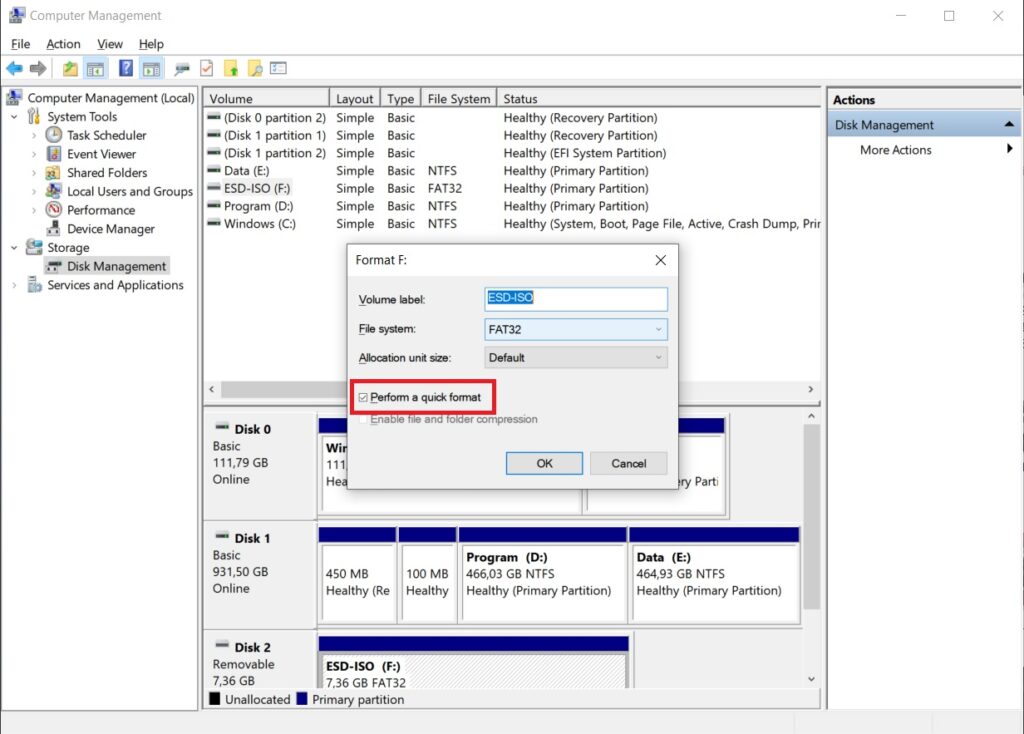Open the View menu
Screen dimensions: 1024x734
(x=110, y=44)
